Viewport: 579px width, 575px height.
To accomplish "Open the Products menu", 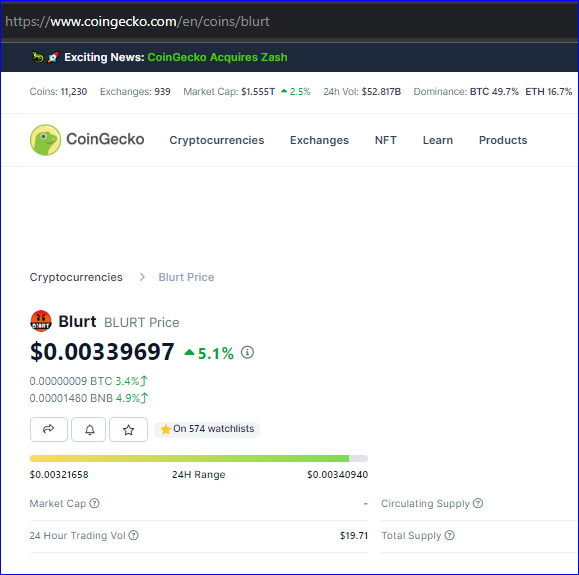I will (503, 140).
